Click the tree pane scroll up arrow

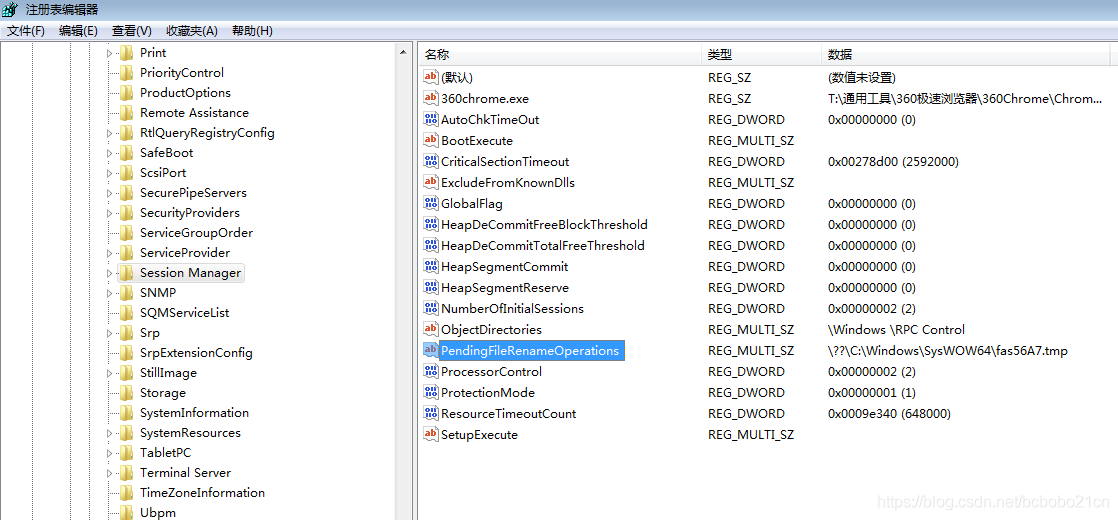pyautogui.click(x=404, y=53)
